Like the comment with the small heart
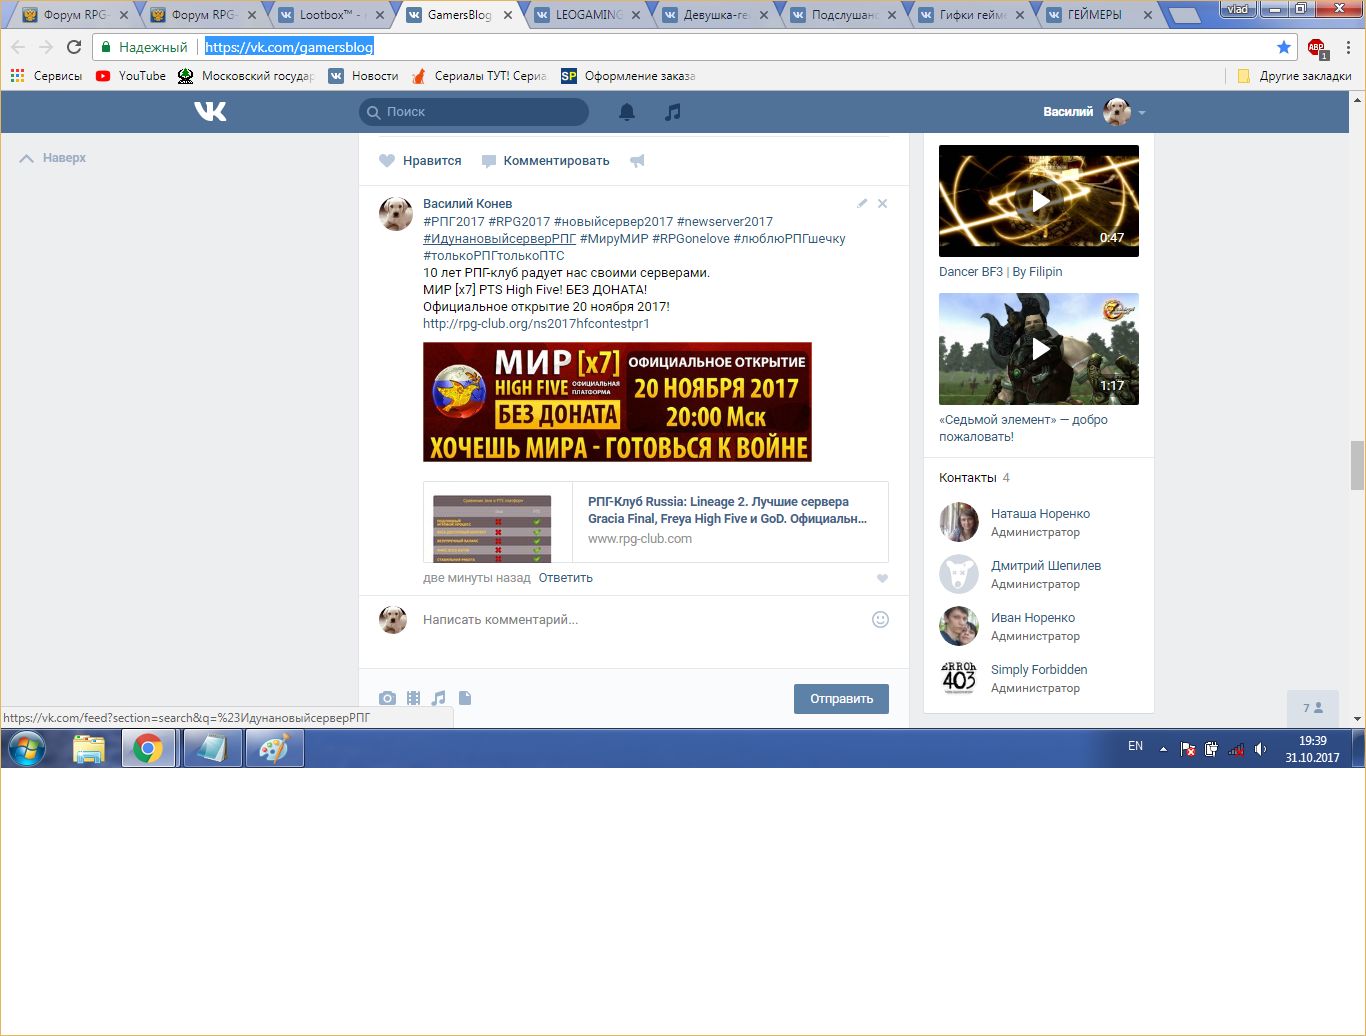 coord(882,578)
